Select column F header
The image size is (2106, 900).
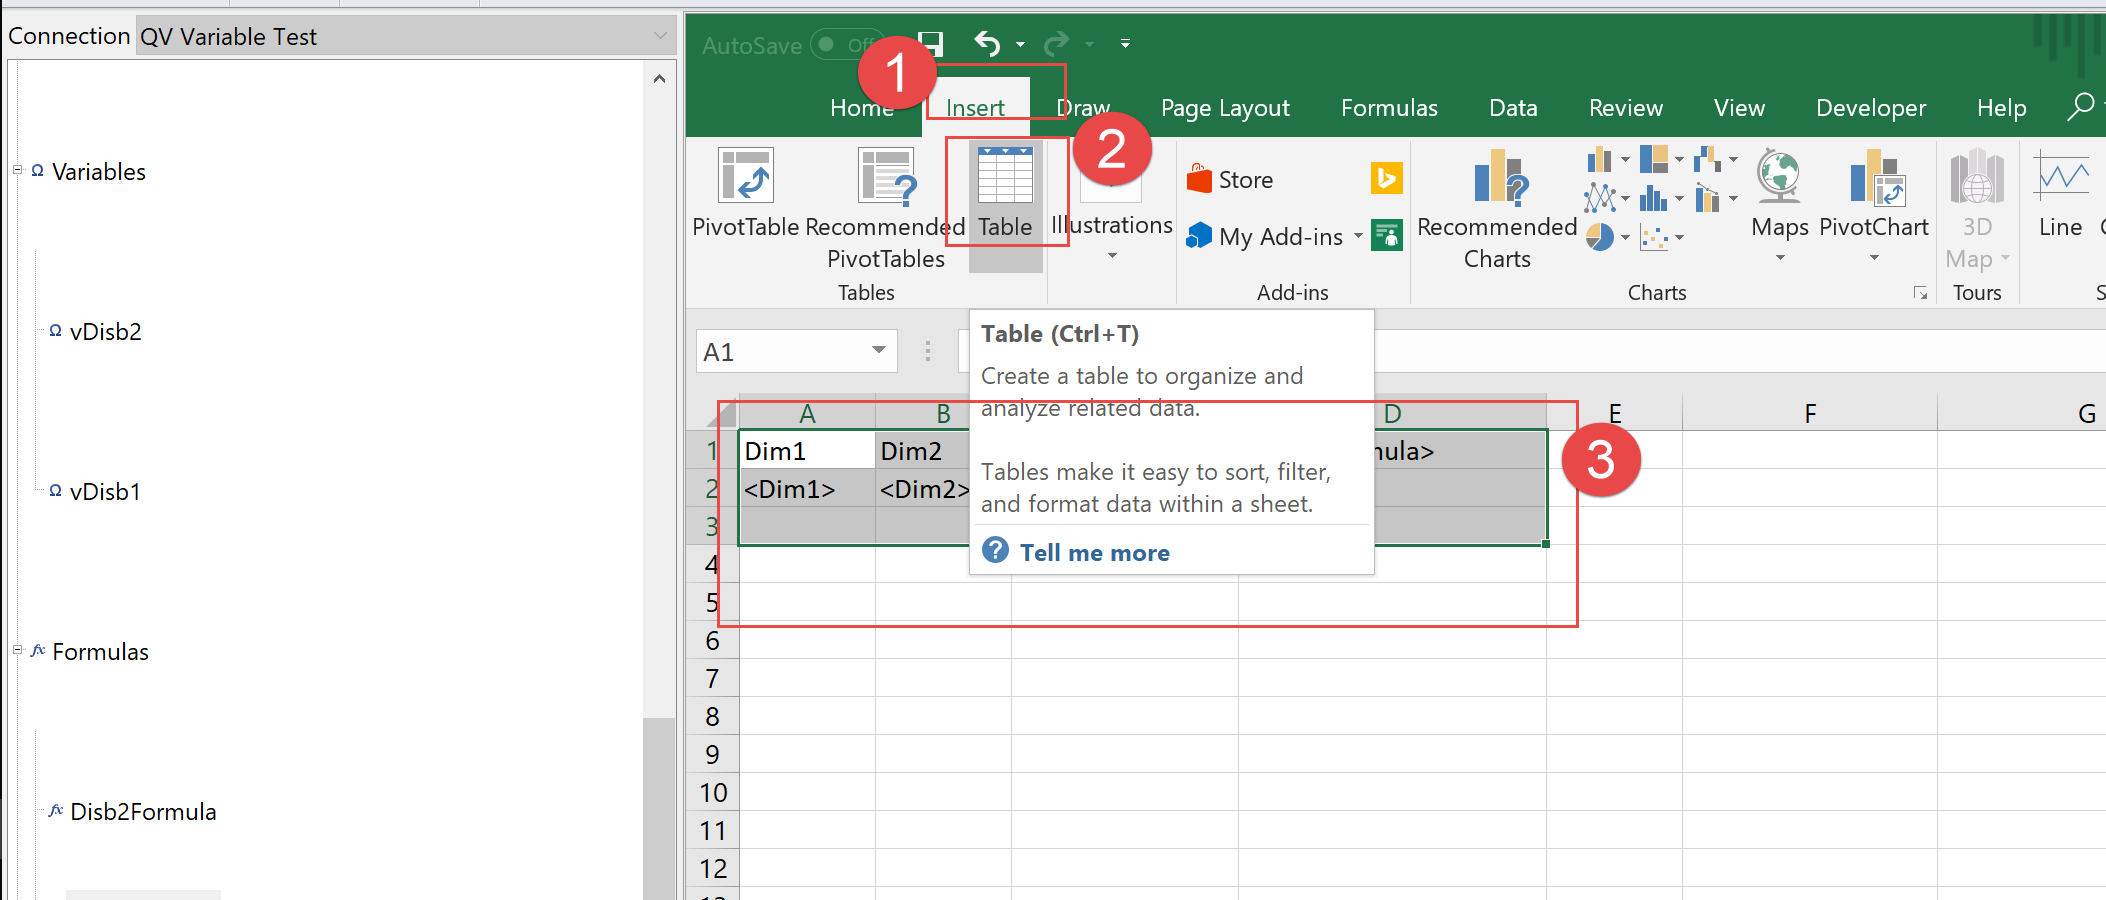coord(1810,413)
